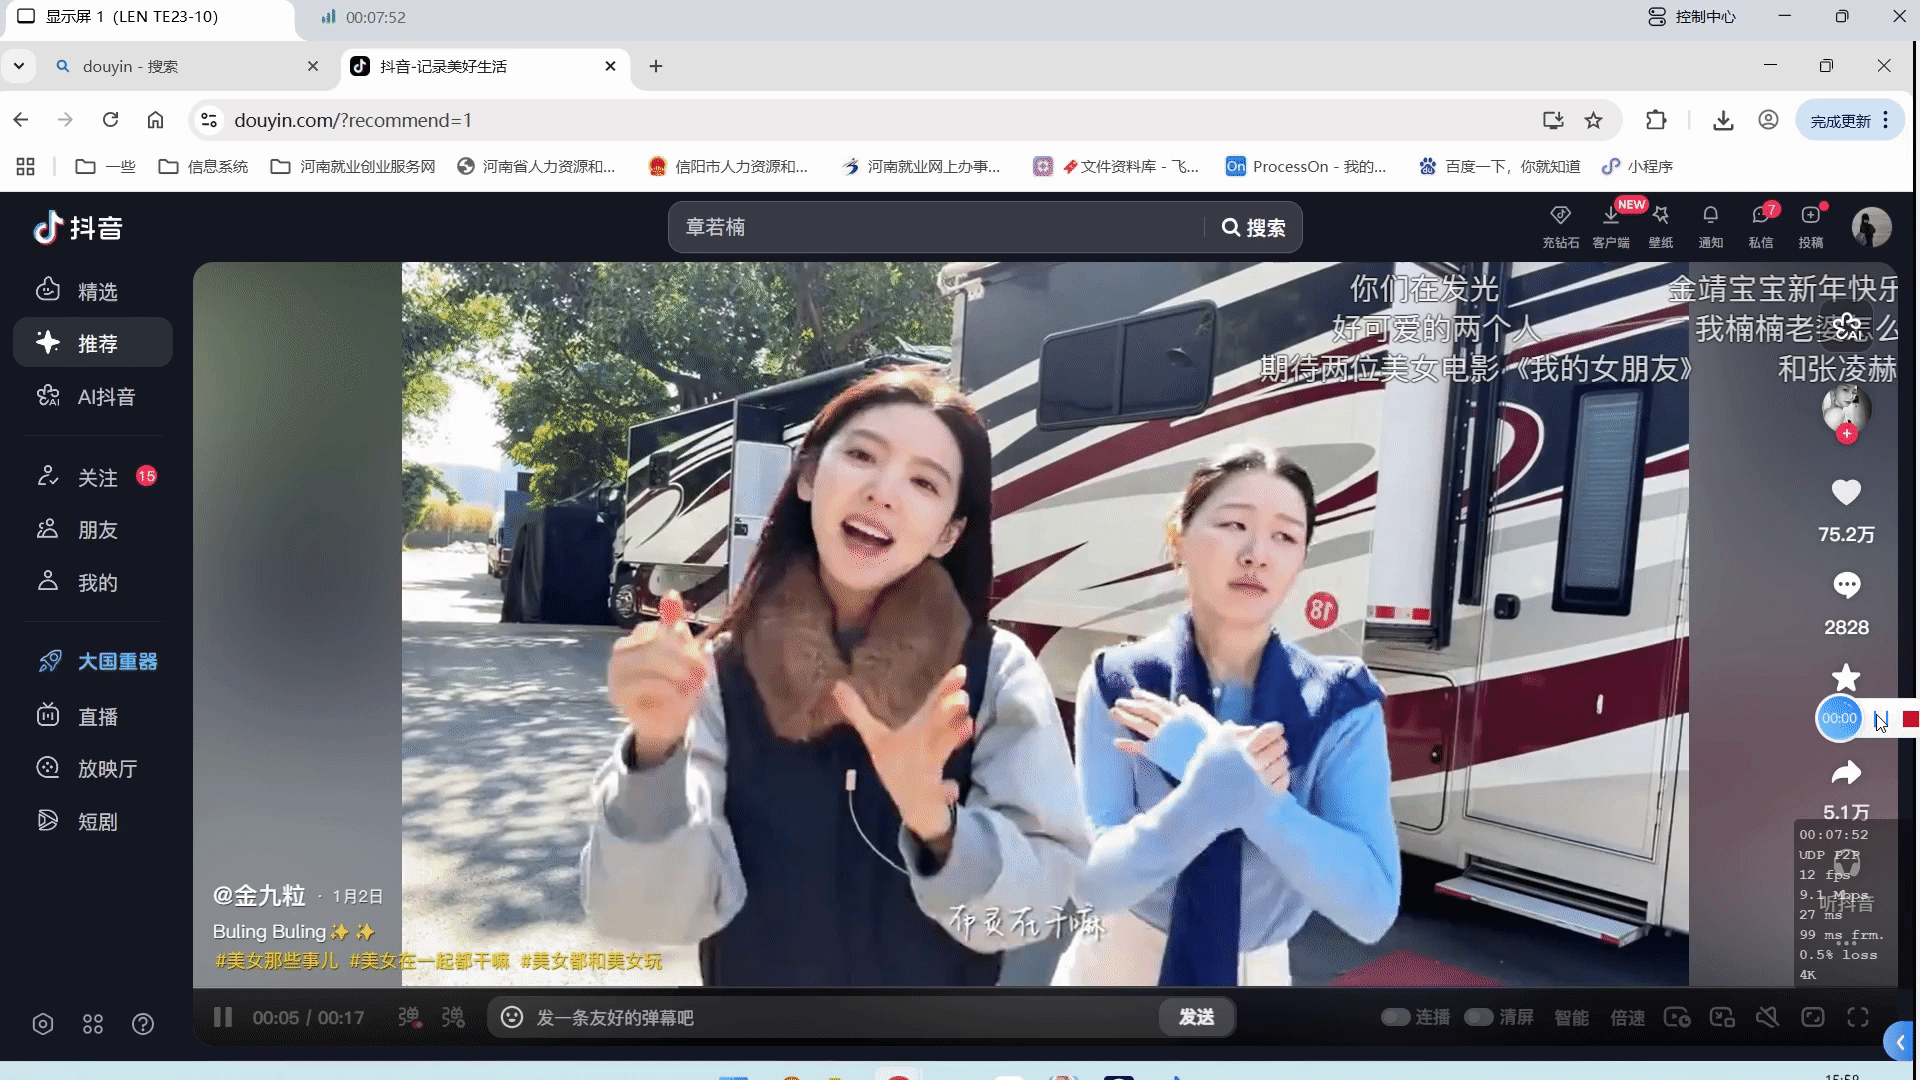Click the share arrow icon
This screenshot has height=1080, width=1920.
coord(1846,772)
